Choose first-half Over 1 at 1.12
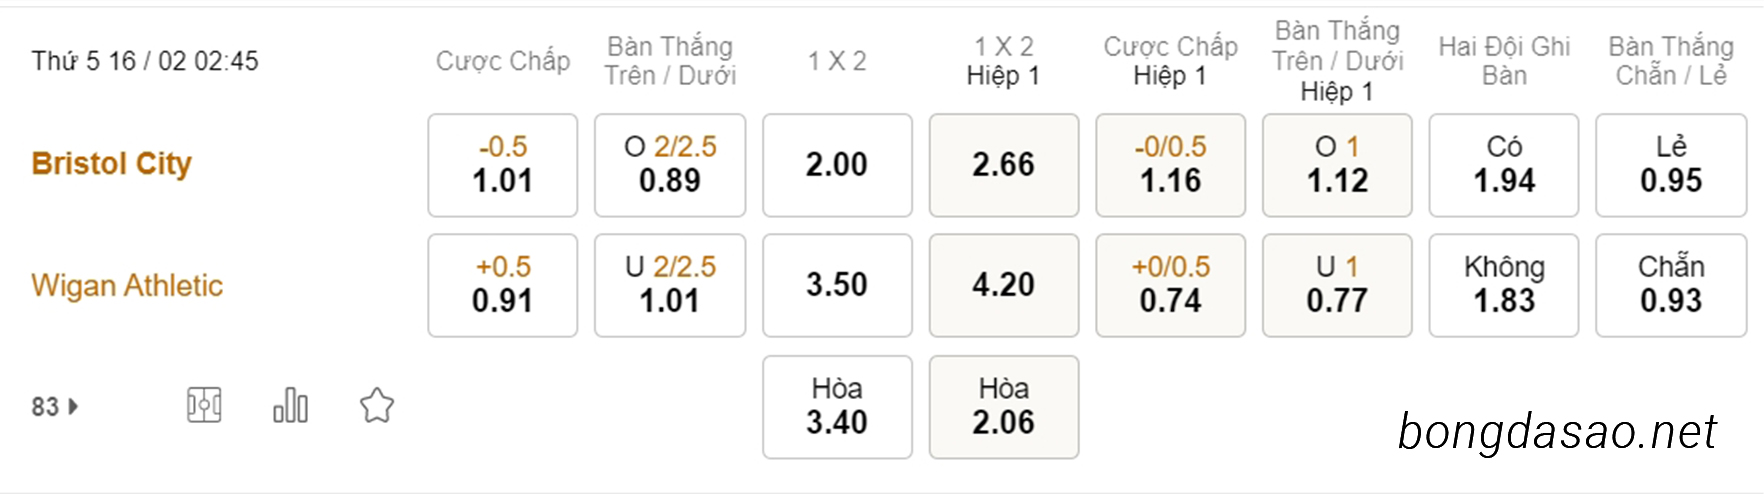 [1337, 165]
